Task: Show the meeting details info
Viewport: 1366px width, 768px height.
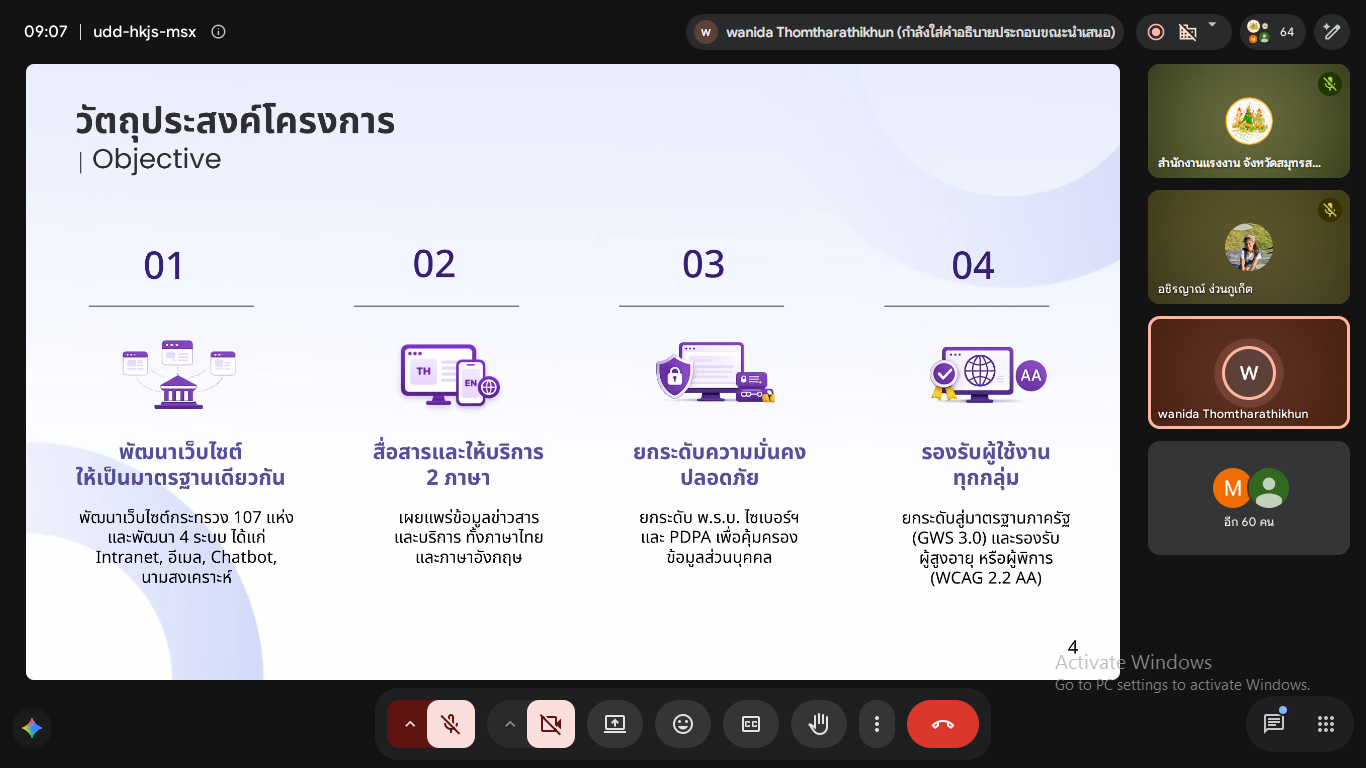Action: 218,32
